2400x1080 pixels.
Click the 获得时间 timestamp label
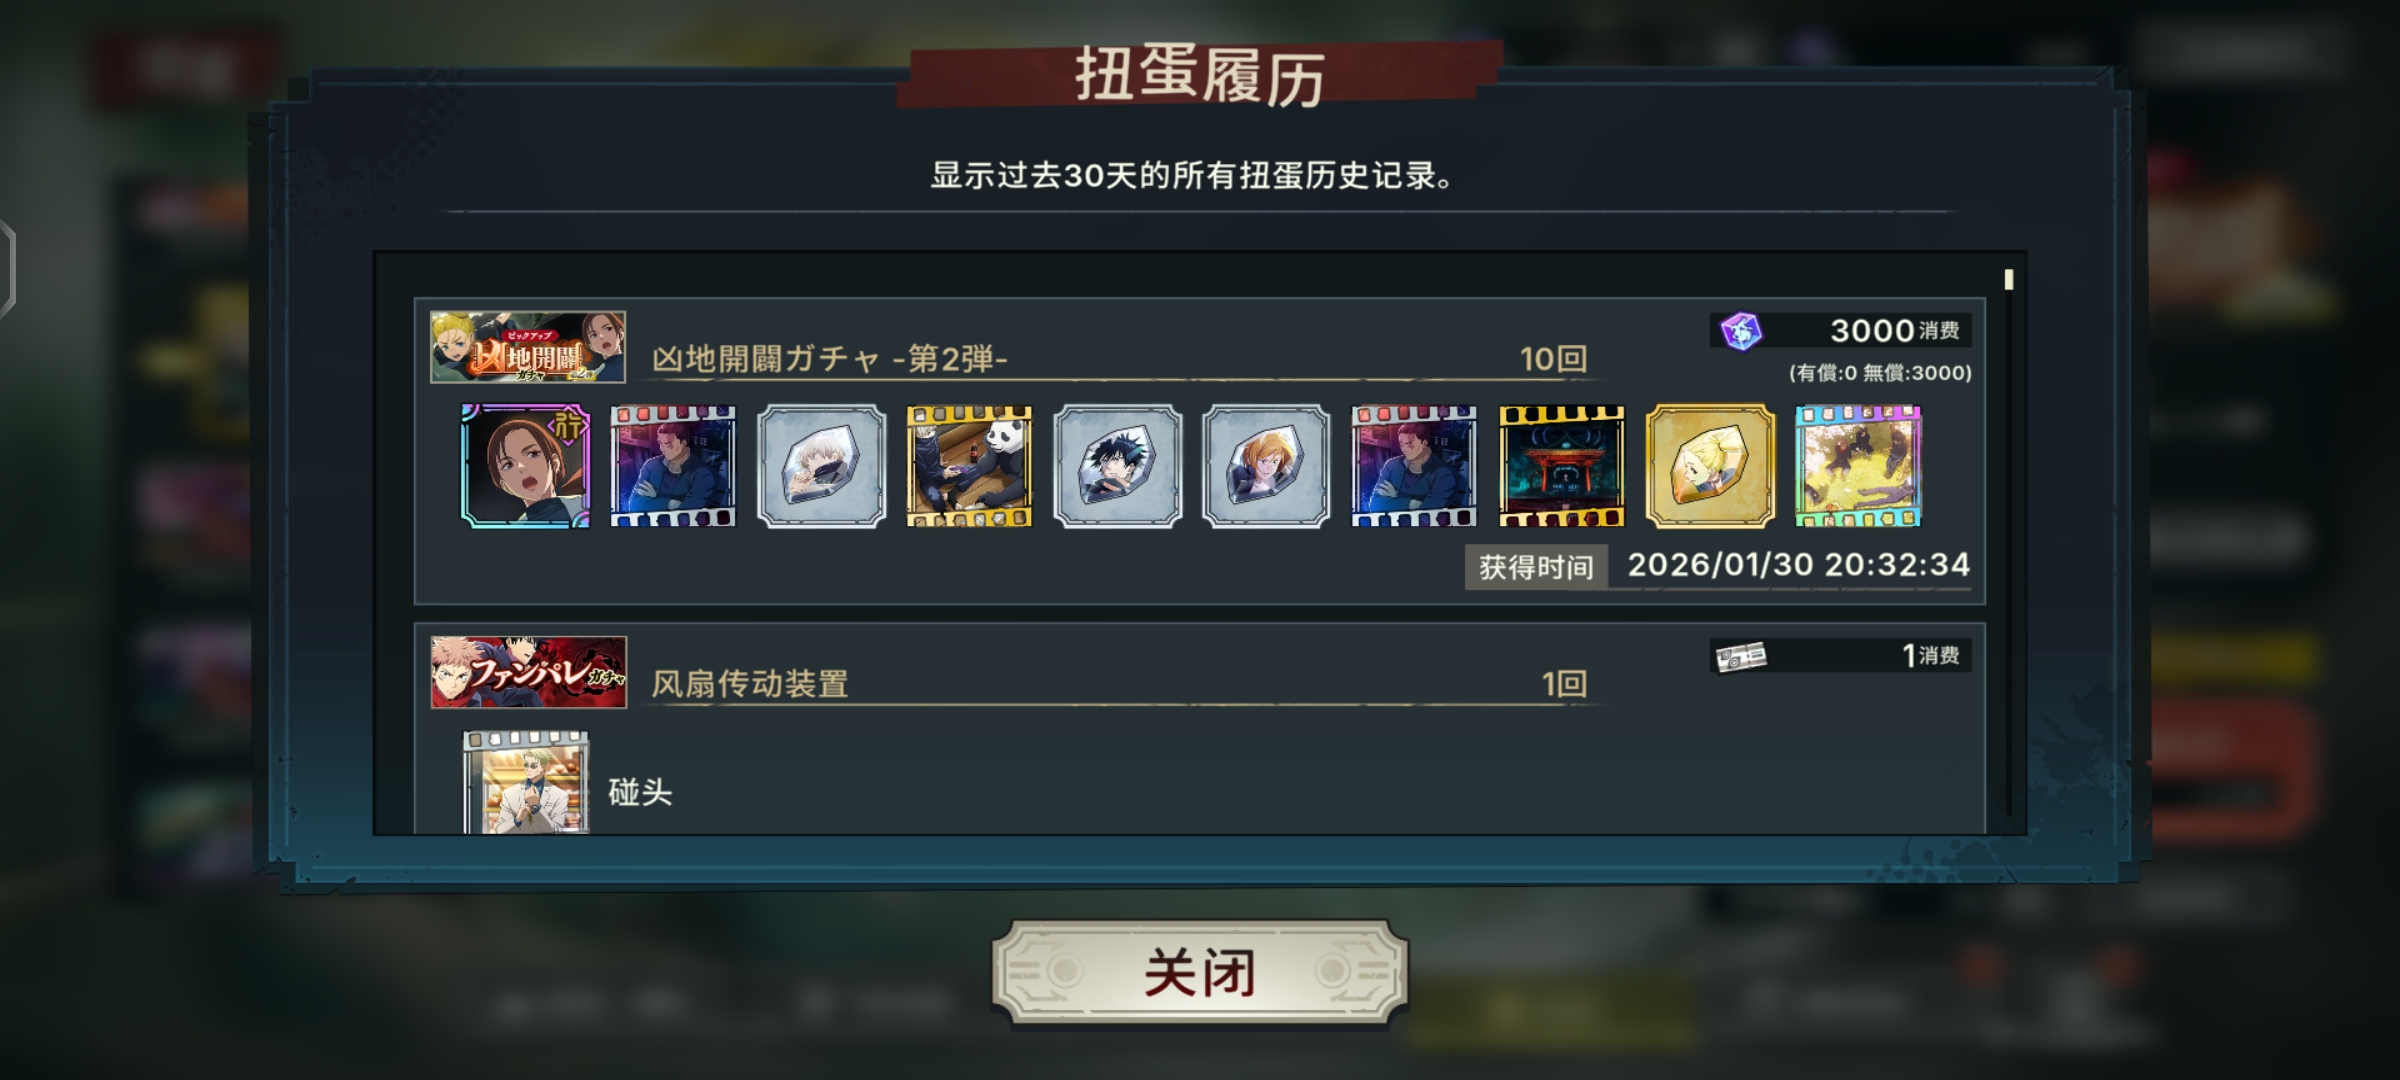pyautogui.click(x=1536, y=567)
